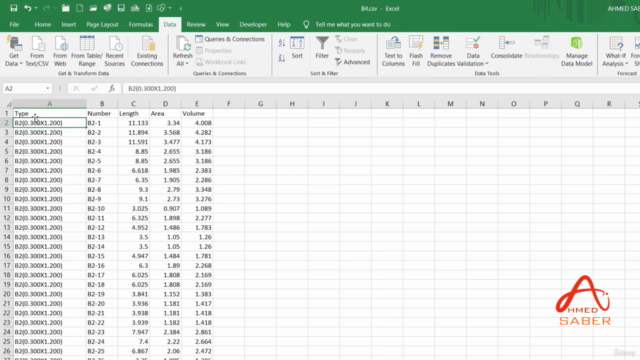Select row 10 header
This screenshot has height=360, width=640.
[7, 199]
